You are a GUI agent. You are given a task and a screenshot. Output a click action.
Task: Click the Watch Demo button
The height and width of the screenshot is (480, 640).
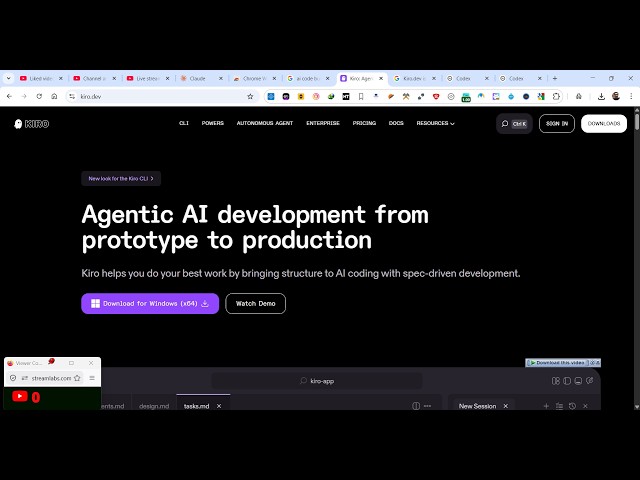pos(256,303)
